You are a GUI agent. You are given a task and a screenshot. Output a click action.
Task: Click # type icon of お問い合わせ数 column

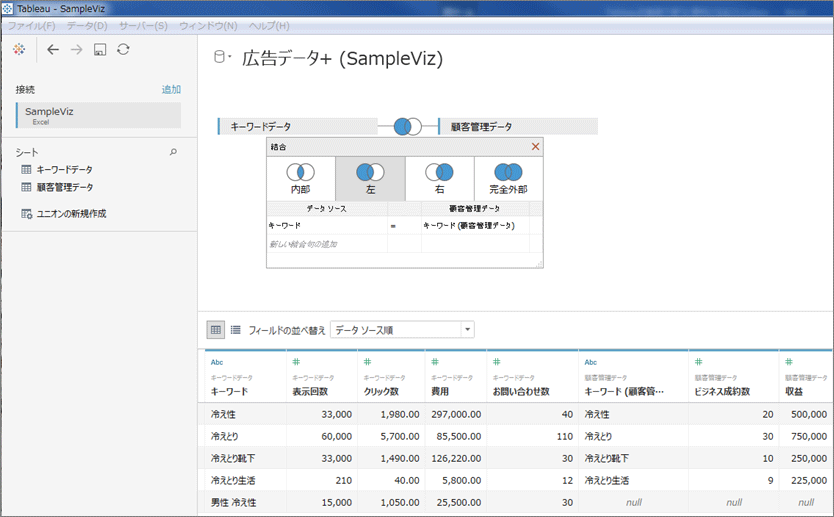[496, 362]
